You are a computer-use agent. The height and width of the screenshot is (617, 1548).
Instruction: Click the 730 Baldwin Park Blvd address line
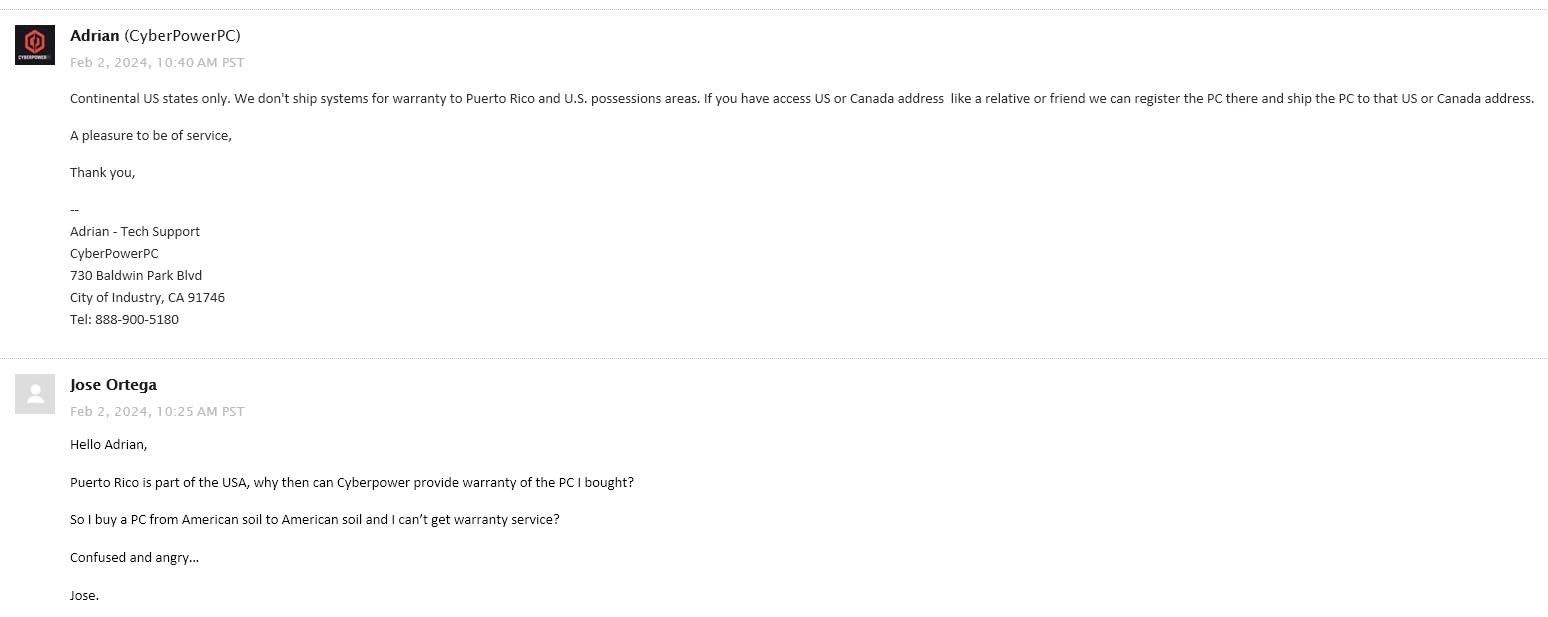tap(136, 275)
